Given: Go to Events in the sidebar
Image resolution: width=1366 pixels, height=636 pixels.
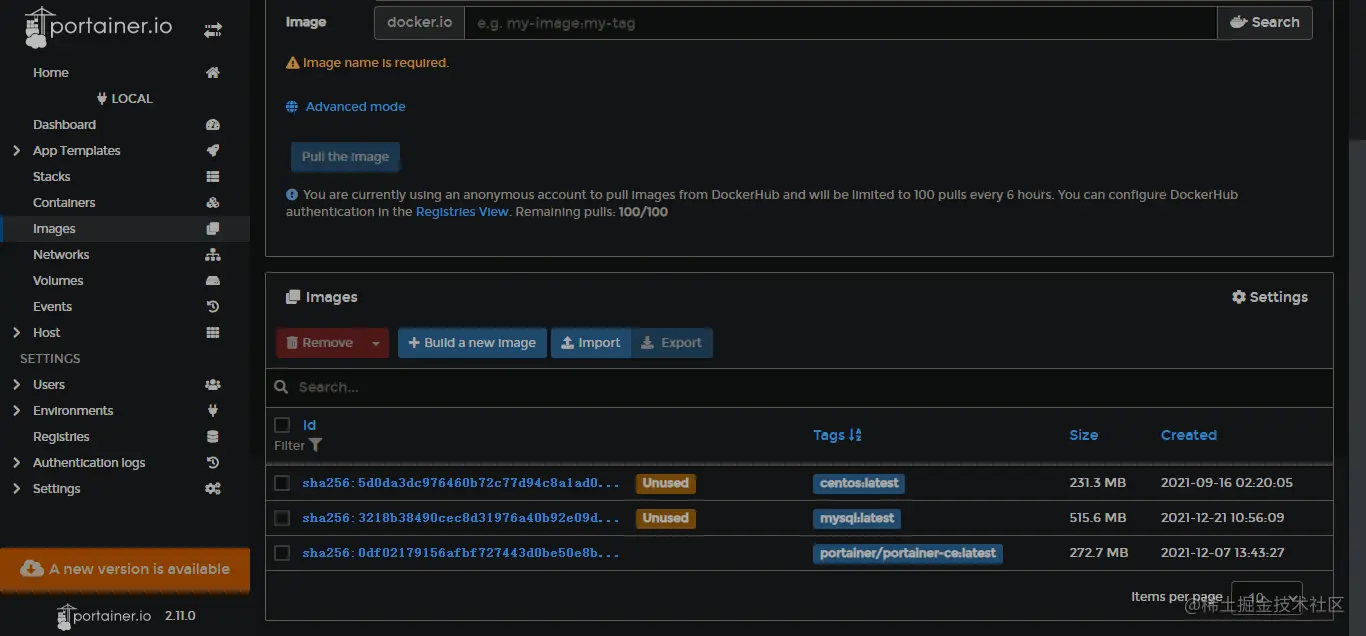Looking at the screenshot, I should 53,307.
